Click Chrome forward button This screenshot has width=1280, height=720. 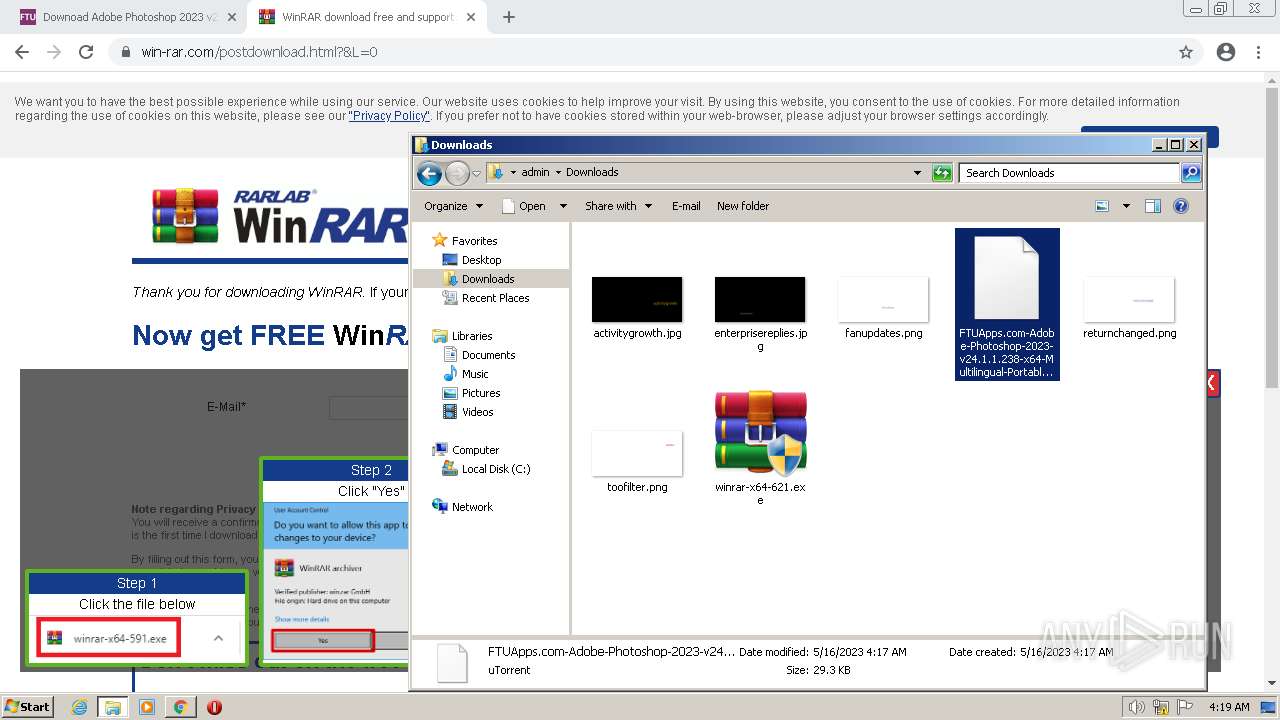(54, 52)
